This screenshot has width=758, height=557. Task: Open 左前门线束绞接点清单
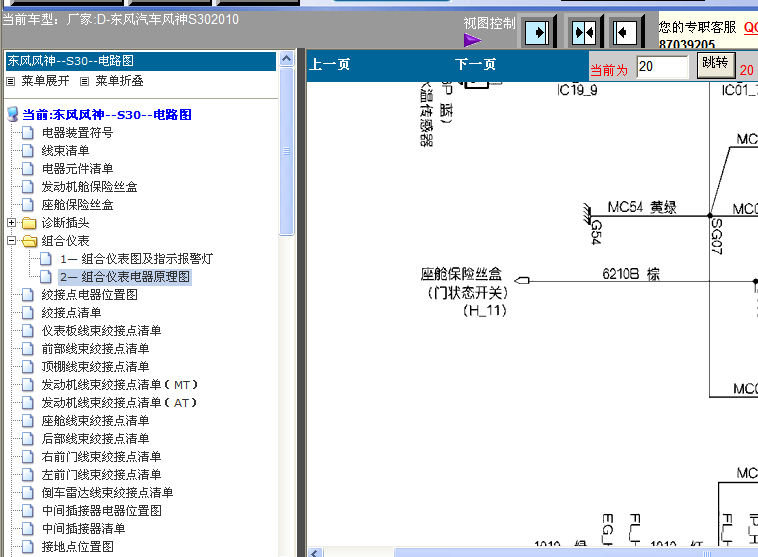pyautogui.click(x=102, y=474)
